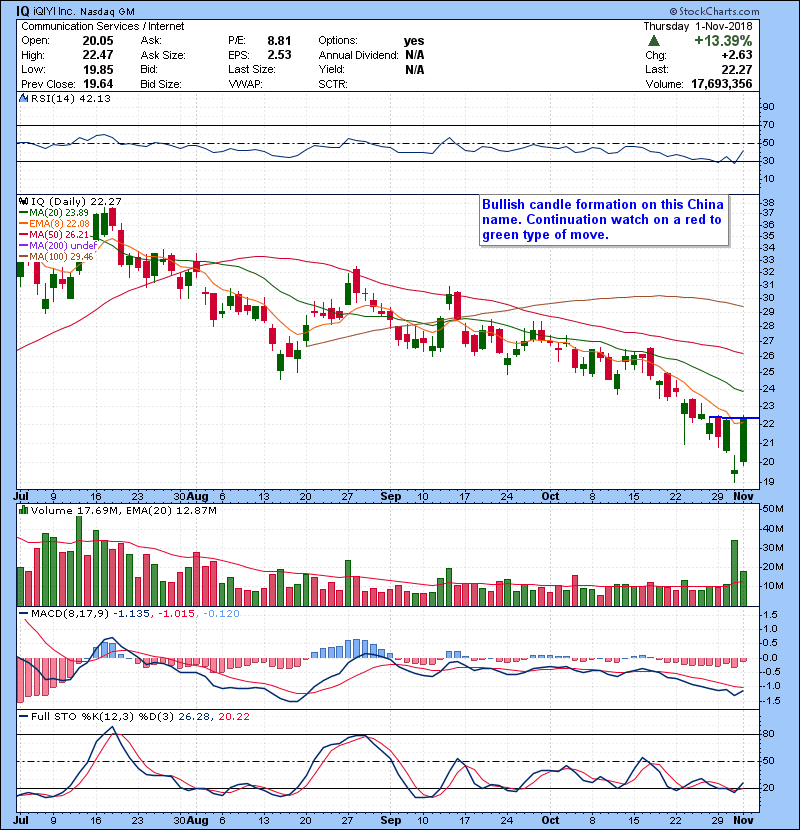
Task: Click the Oct label on price chart axis
Action: pyautogui.click(x=550, y=497)
